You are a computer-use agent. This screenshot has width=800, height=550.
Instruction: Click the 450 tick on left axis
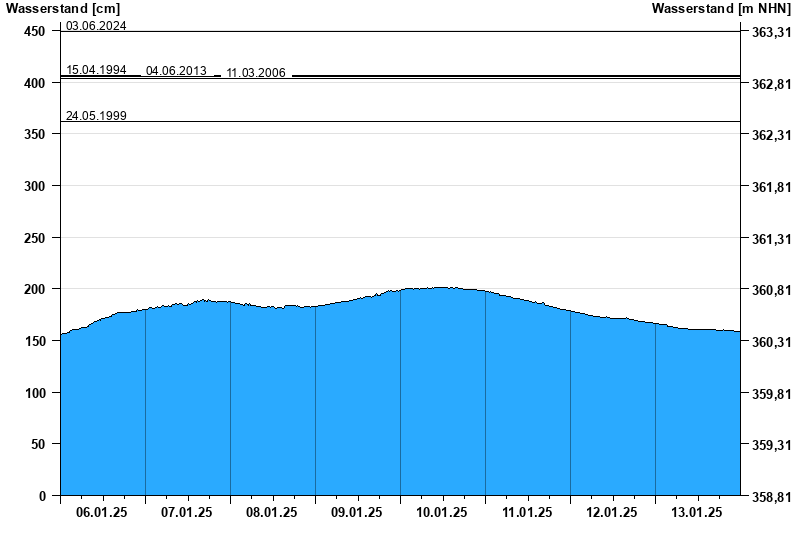click(35, 32)
